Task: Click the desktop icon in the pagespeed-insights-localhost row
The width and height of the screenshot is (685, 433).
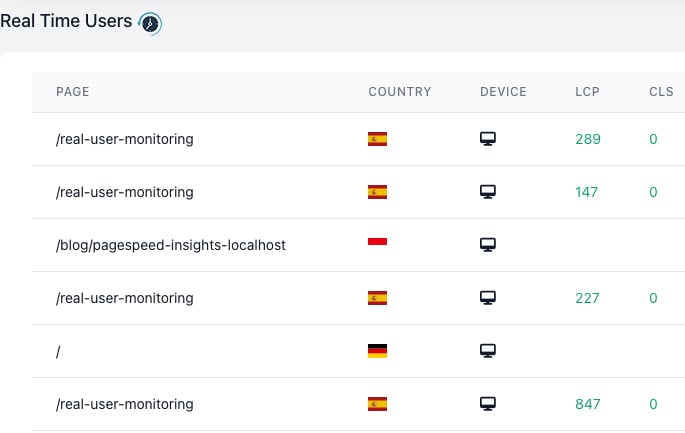Action: point(488,245)
